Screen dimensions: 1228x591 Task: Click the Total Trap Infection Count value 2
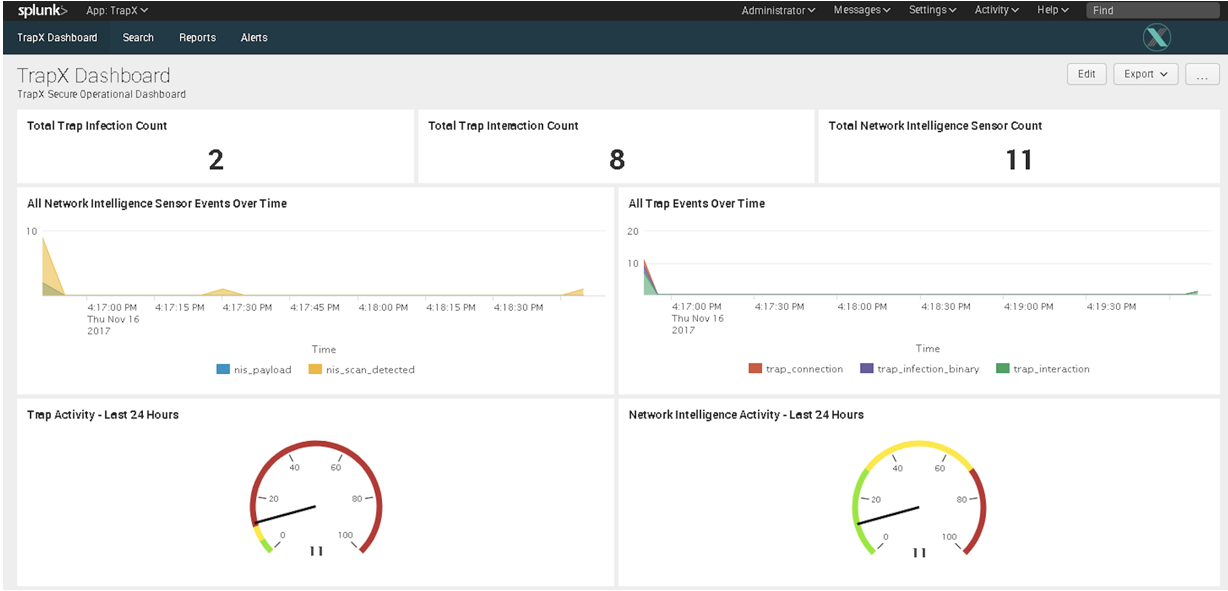click(215, 160)
